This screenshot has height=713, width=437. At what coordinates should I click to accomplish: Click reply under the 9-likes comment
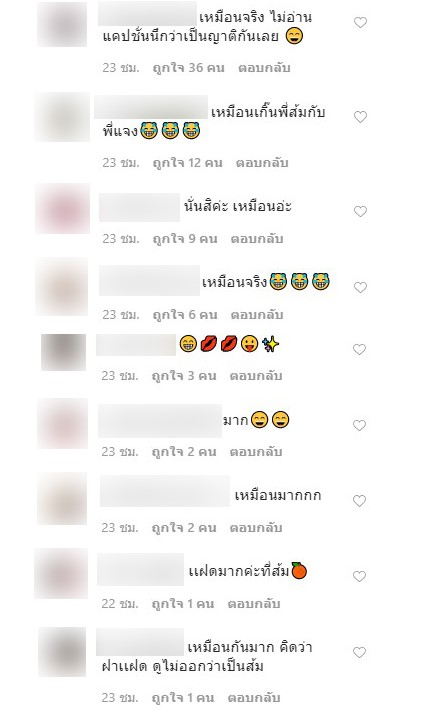[x=257, y=238]
